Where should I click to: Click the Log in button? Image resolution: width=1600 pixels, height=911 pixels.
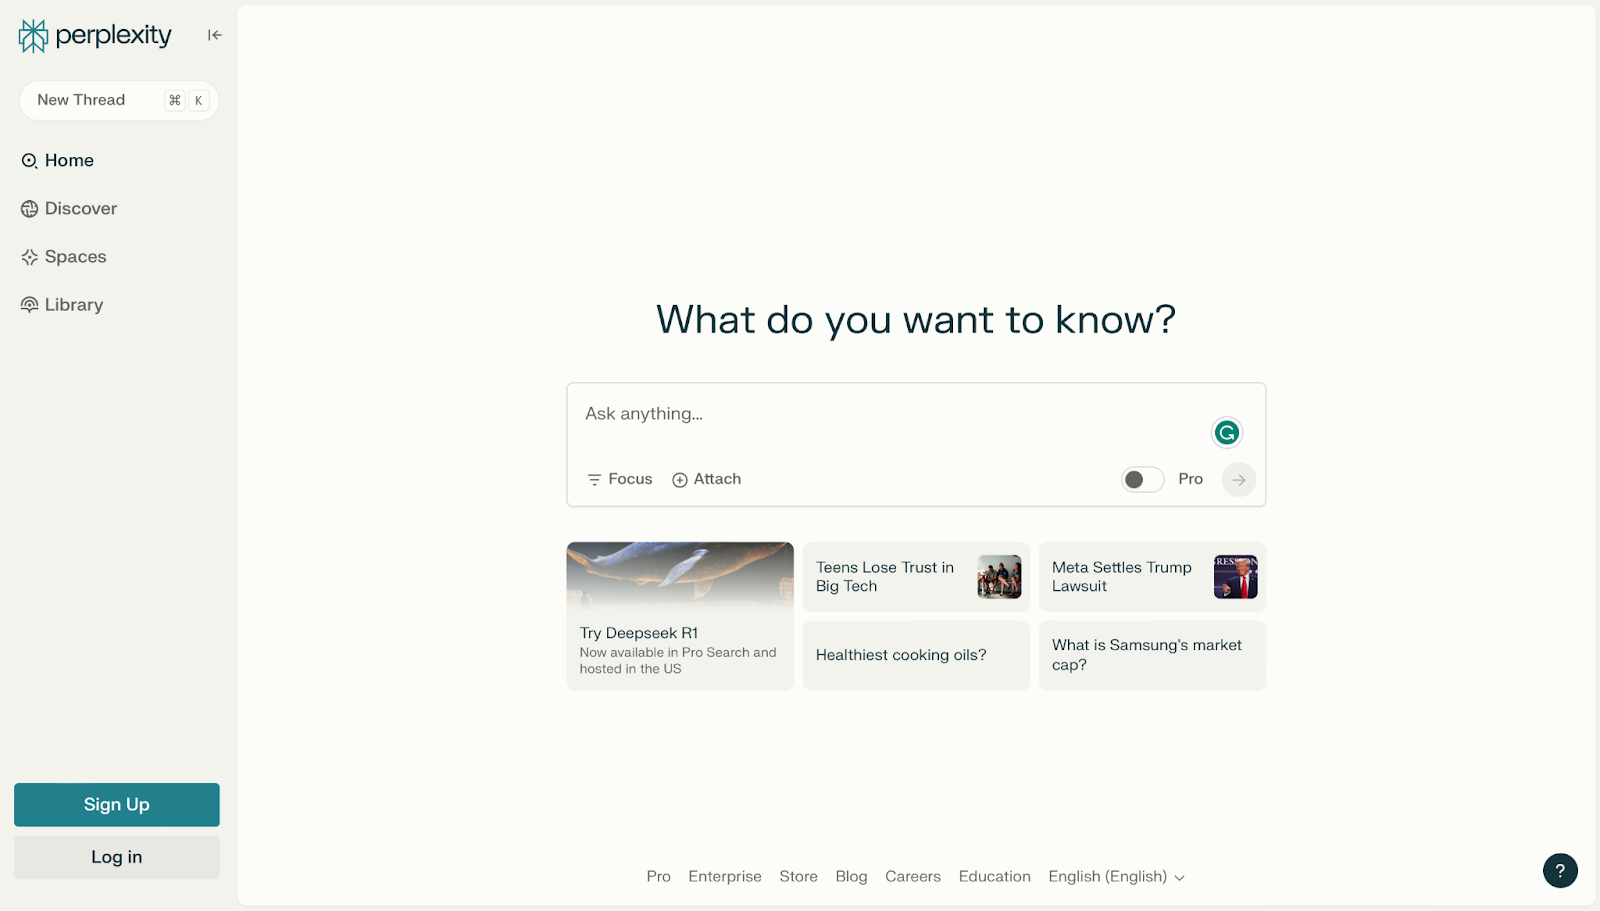tap(117, 857)
